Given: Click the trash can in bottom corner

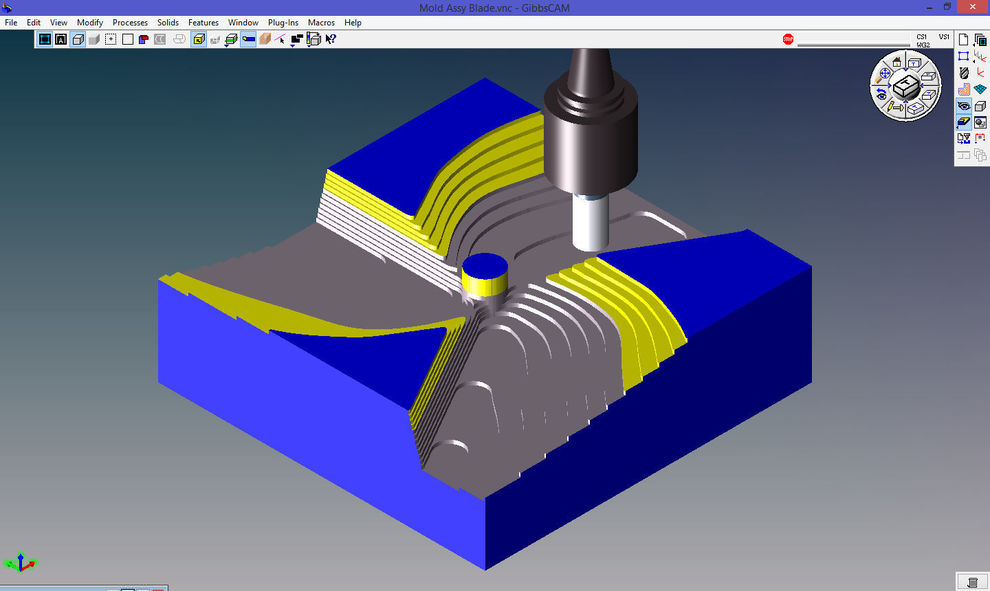Looking at the screenshot, I should (x=972, y=582).
